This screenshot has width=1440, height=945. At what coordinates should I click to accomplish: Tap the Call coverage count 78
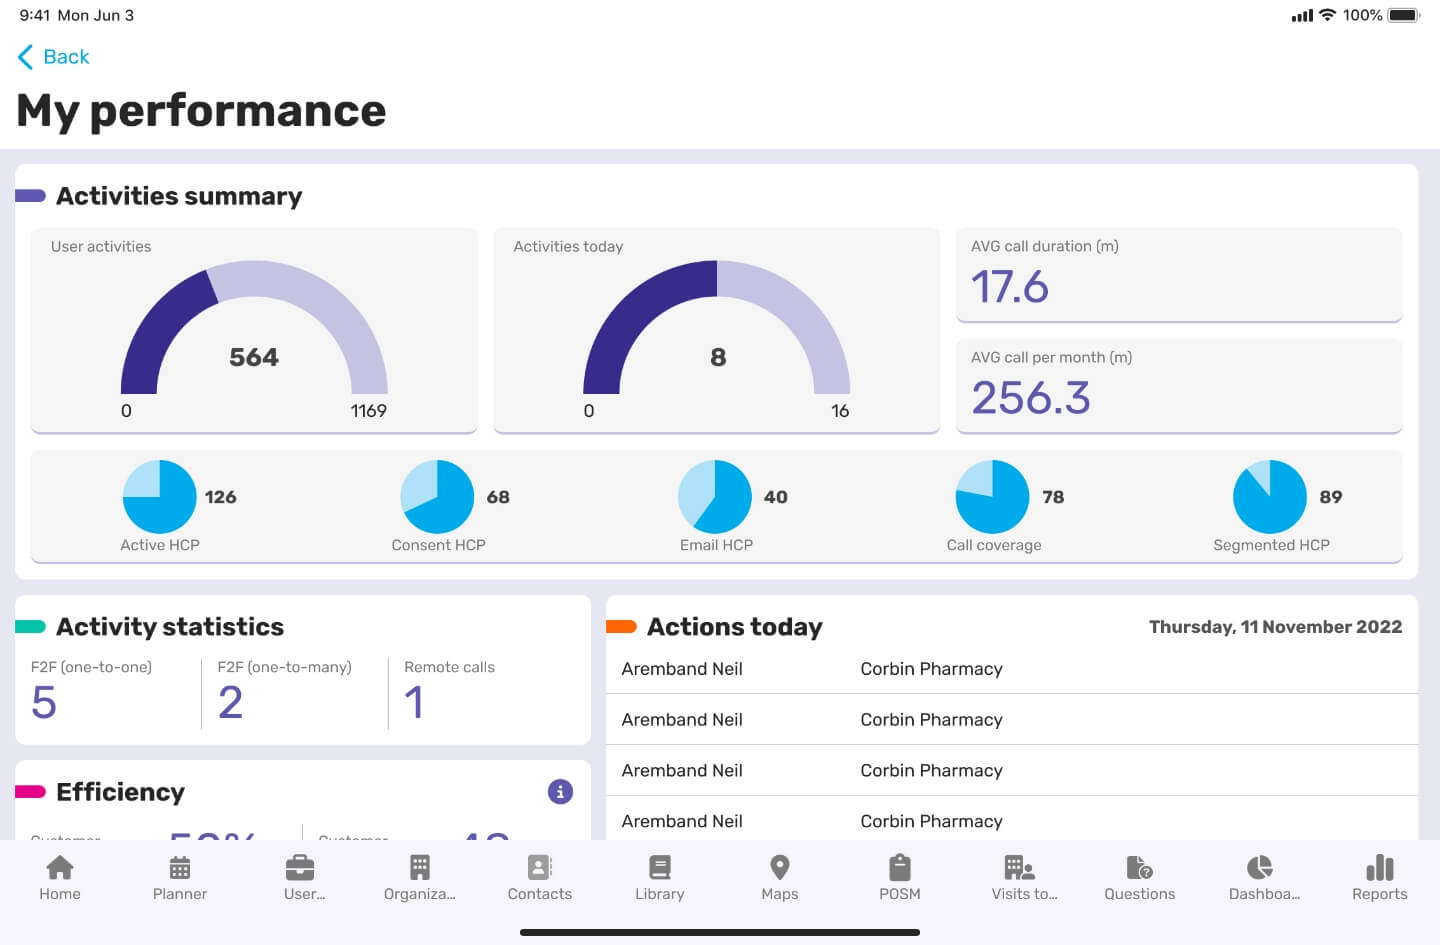1053,497
